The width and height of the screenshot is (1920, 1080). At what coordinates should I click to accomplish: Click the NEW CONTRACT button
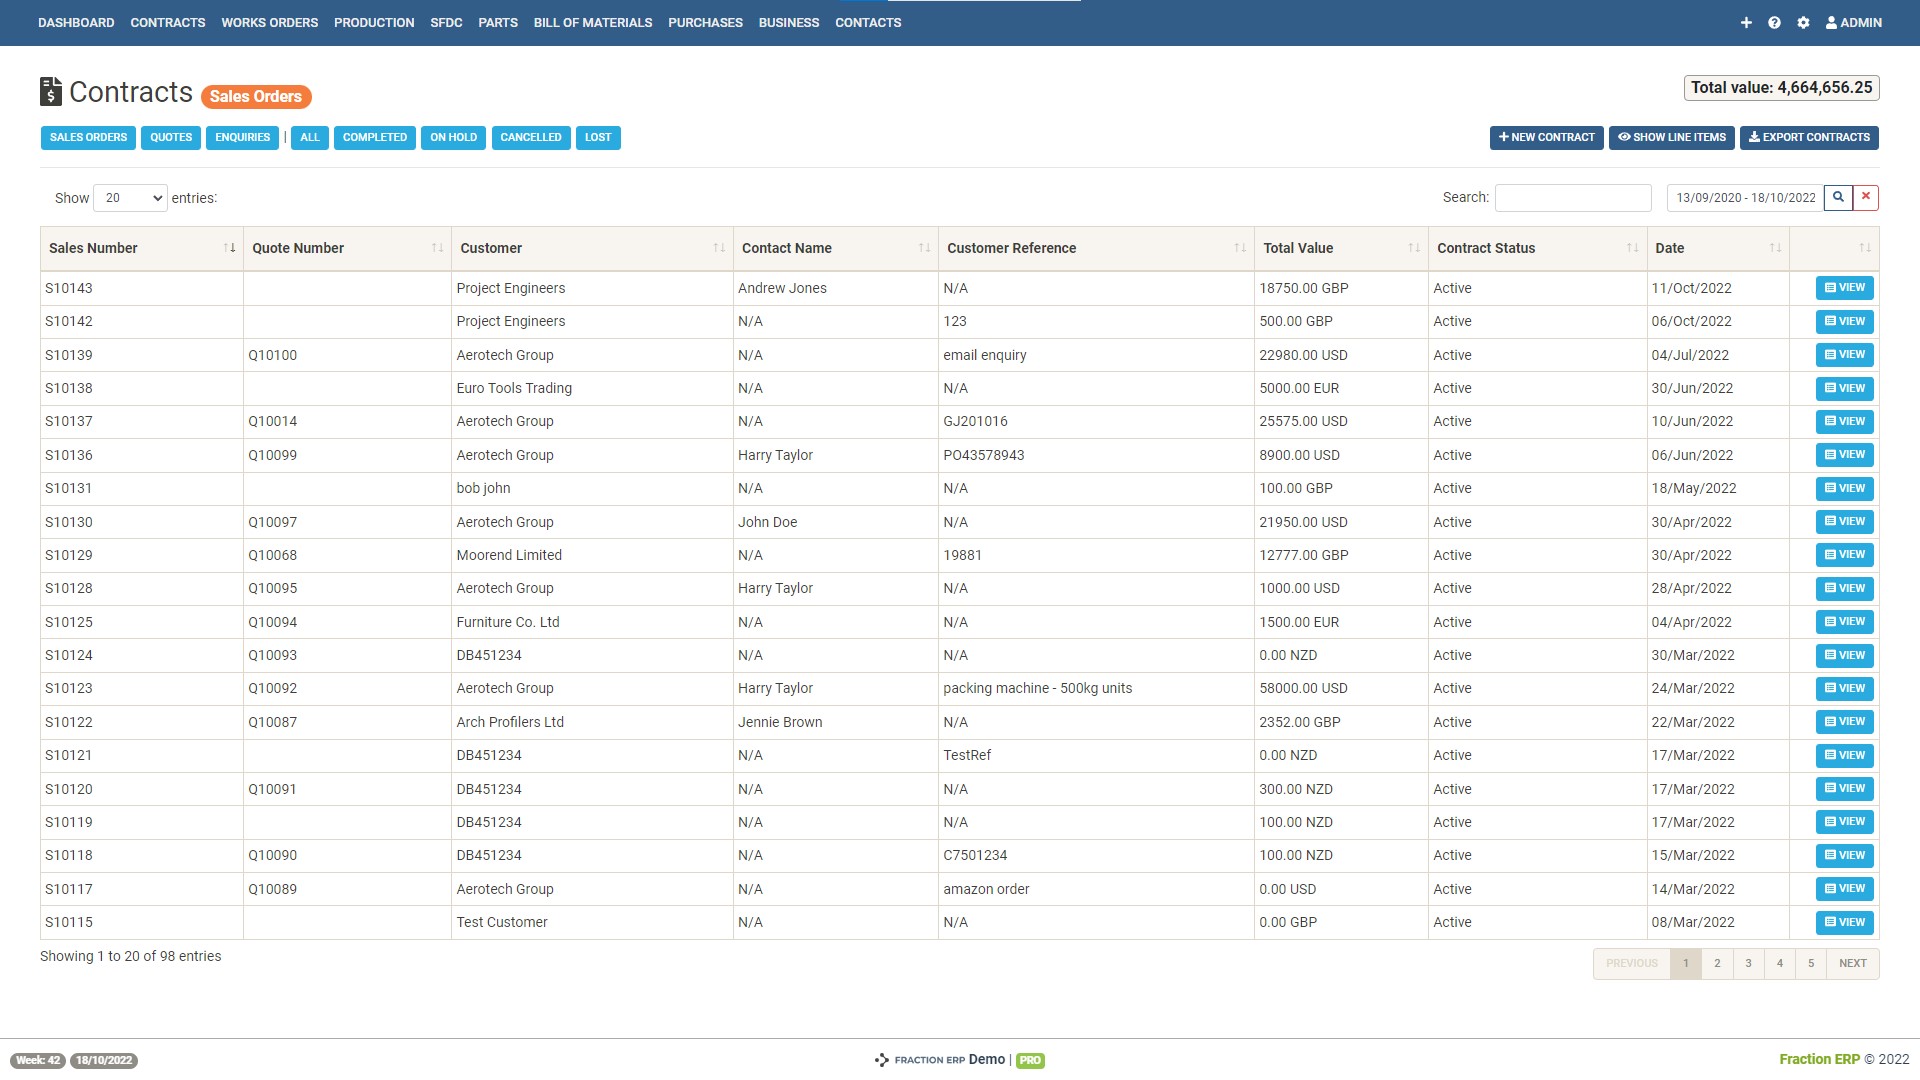point(1545,138)
